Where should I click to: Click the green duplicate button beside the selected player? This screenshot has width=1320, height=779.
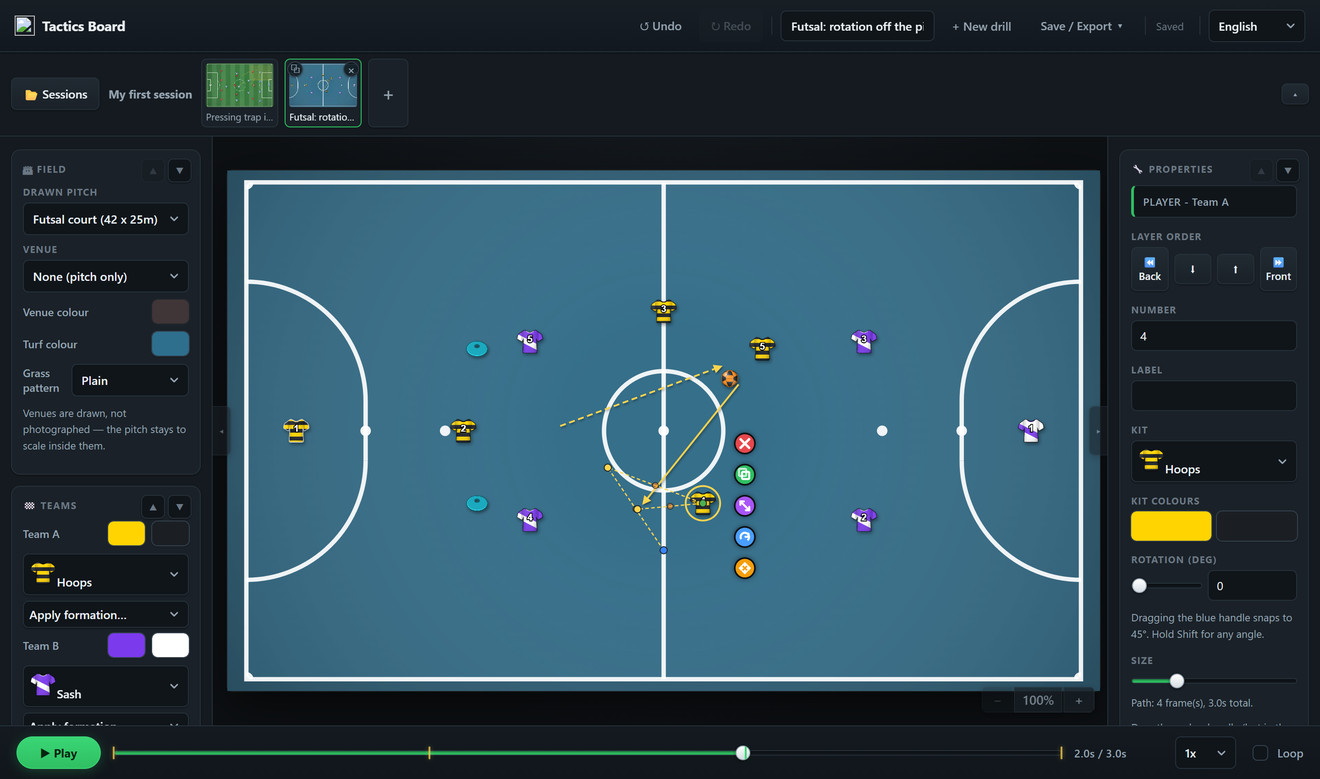tap(744, 474)
